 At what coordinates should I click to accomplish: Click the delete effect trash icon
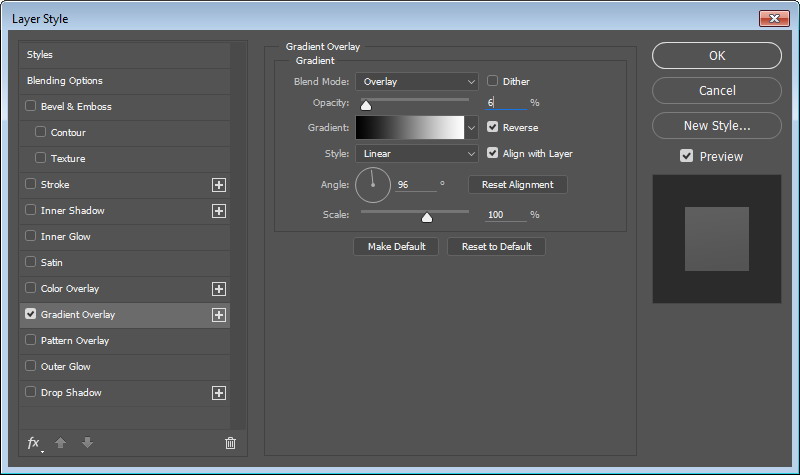coord(230,443)
